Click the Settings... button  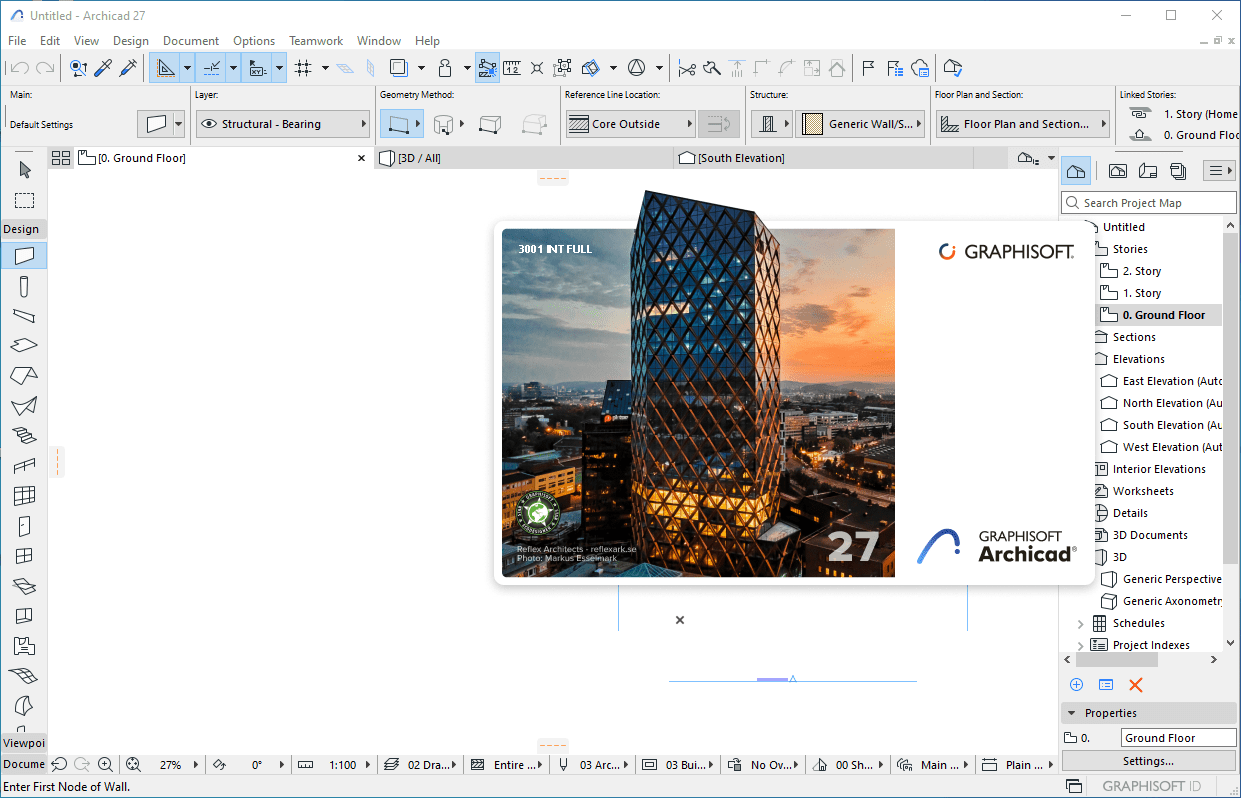[x=1148, y=761]
